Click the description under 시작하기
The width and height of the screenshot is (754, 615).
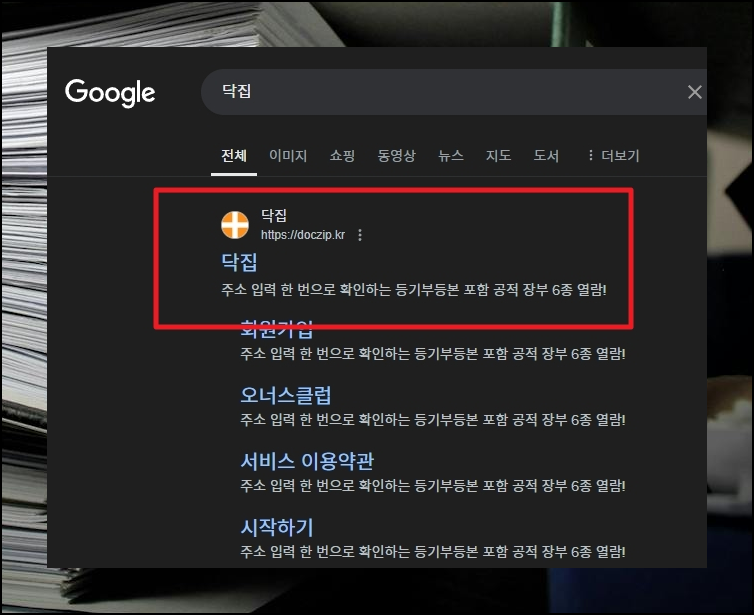(433, 552)
